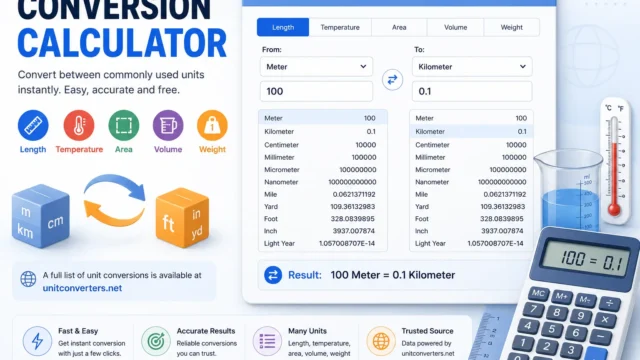Image resolution: width=640 pixels, height=360 pixels.
Task: Select Yard in the To unit list
Action: tap(471, 207)
